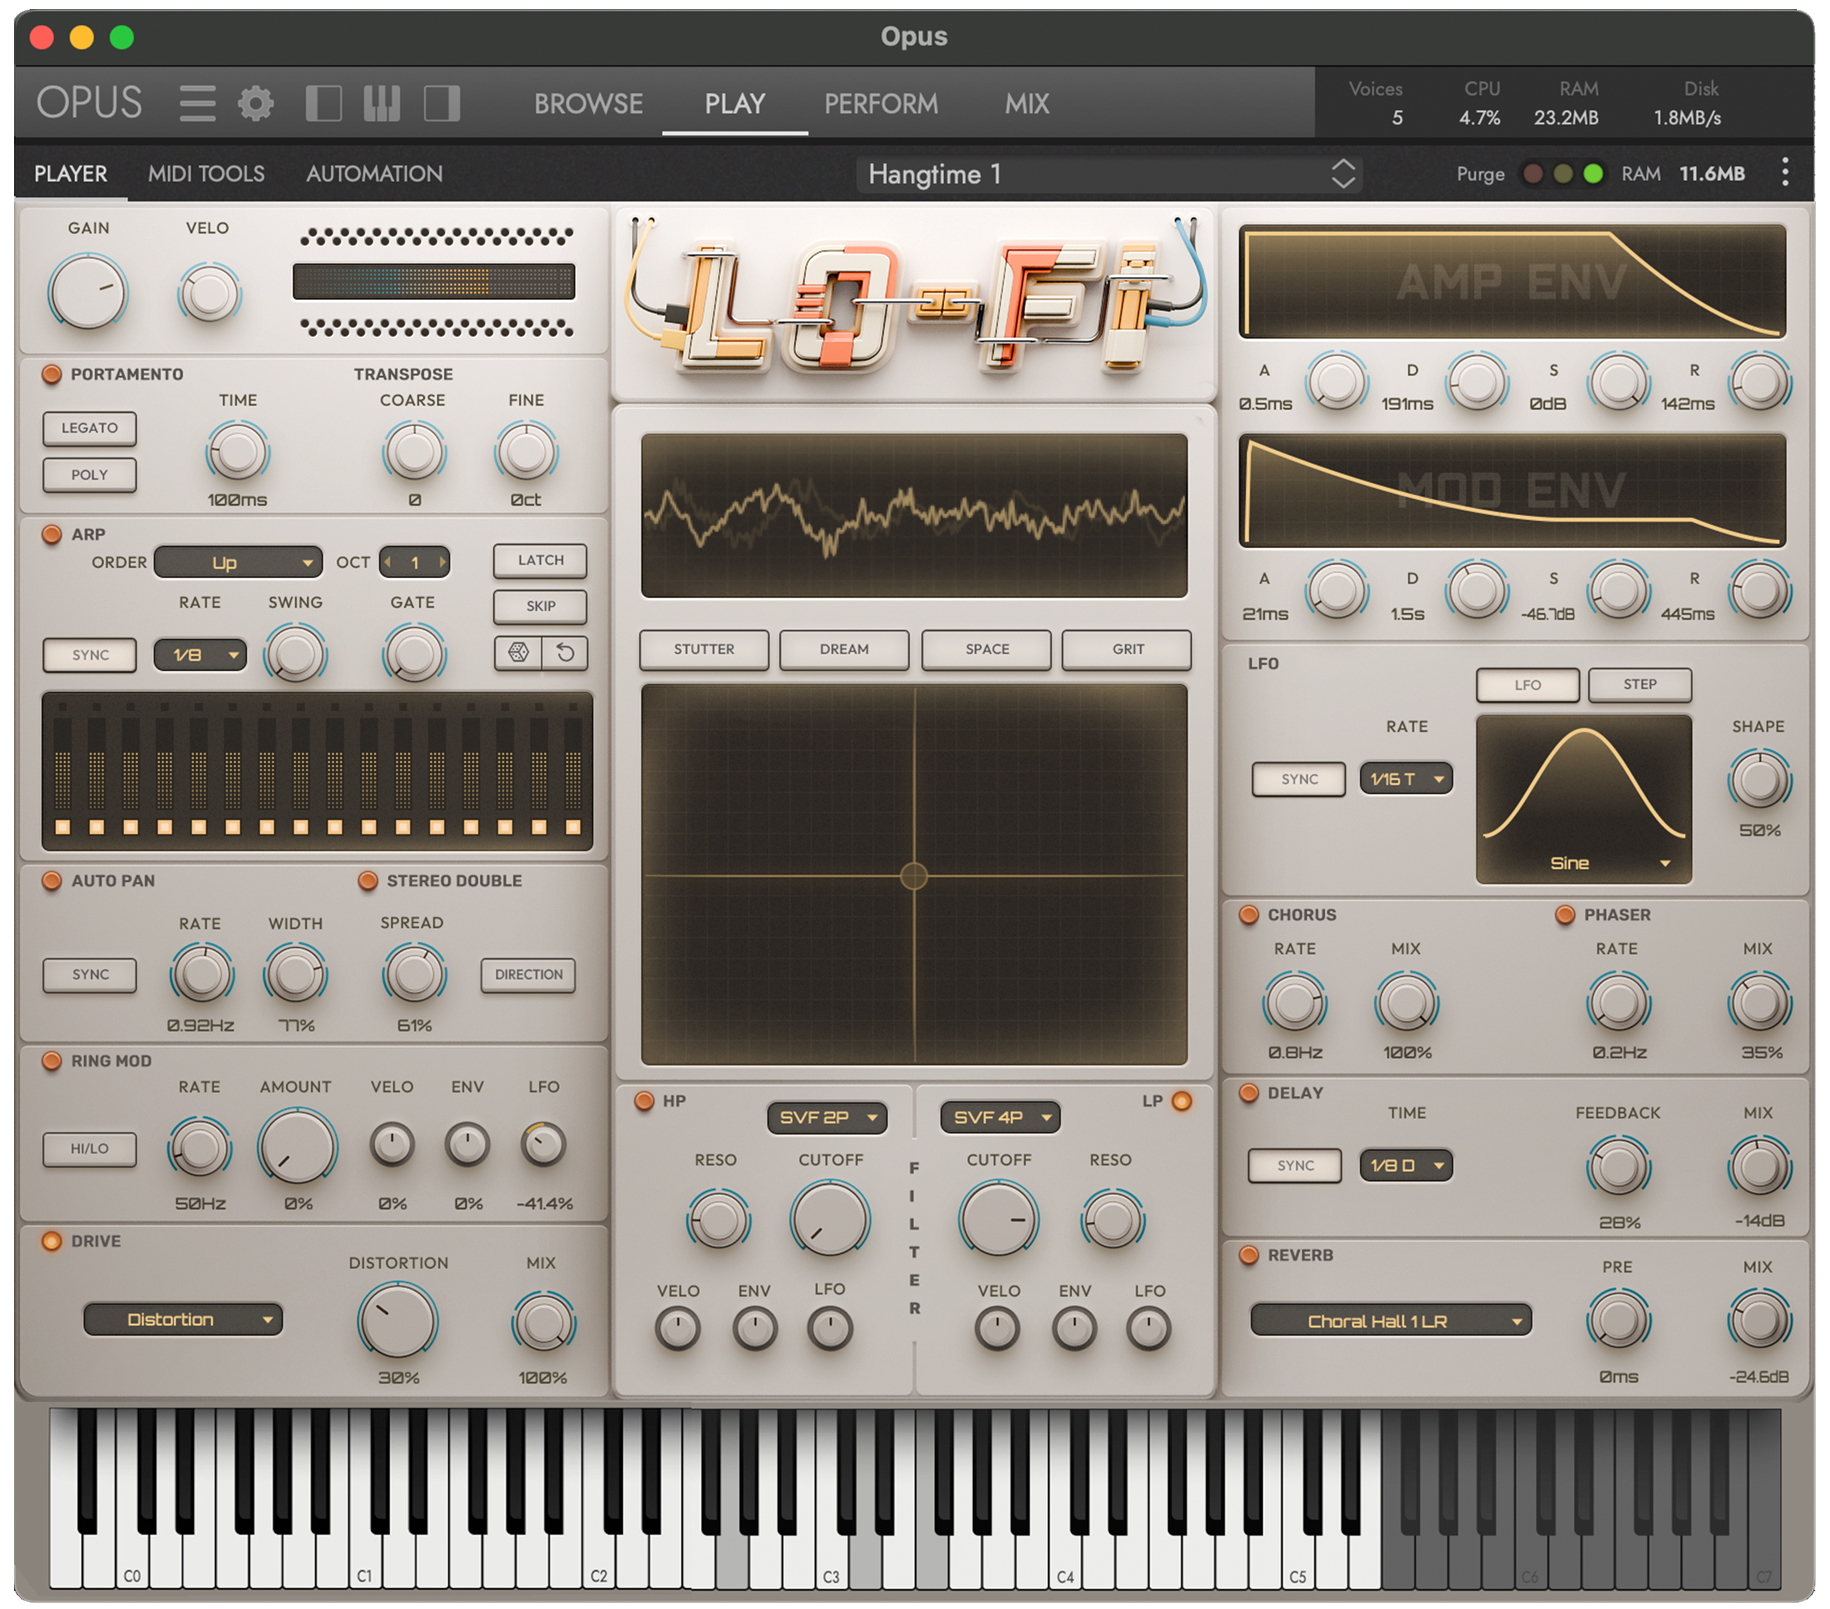Click the LP filter CUTOFF knob
This screenshot has height=1609, width=1830.
(998, 1219)
